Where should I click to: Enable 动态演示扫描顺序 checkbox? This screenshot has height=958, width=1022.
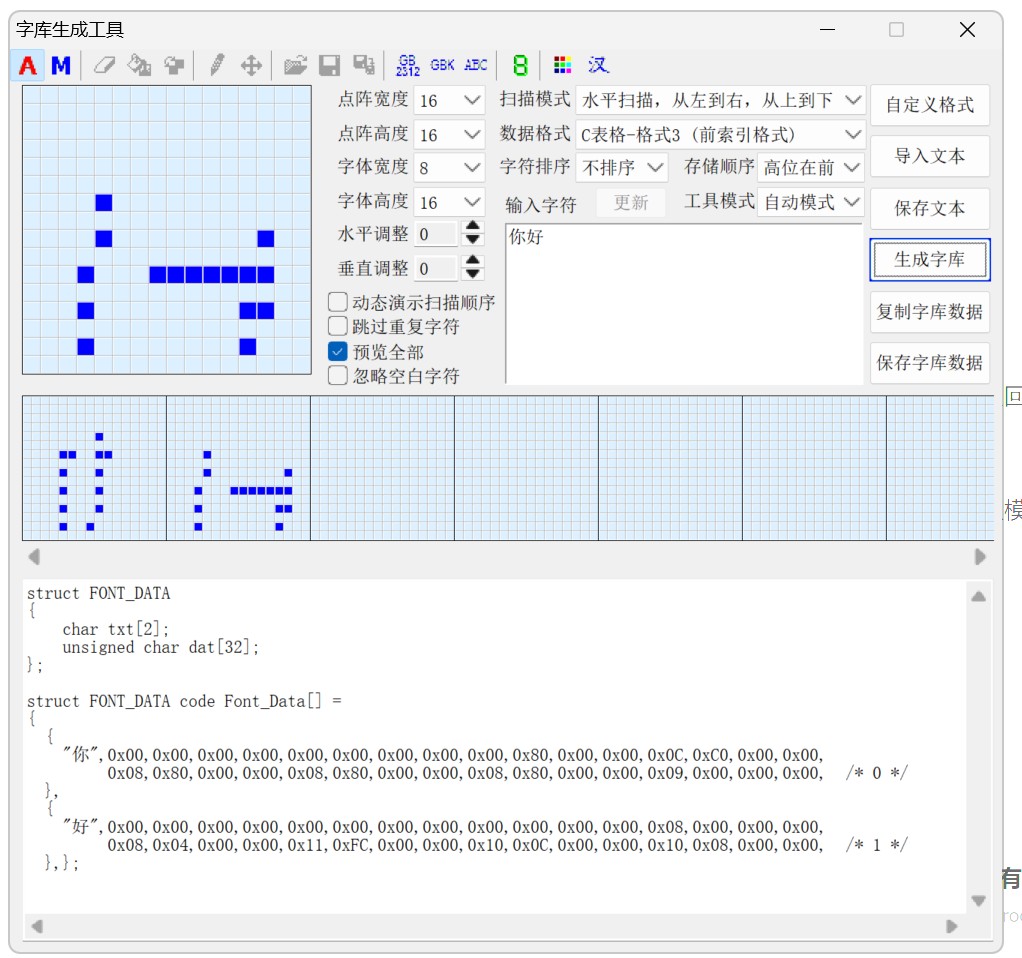tap(338, 302)
